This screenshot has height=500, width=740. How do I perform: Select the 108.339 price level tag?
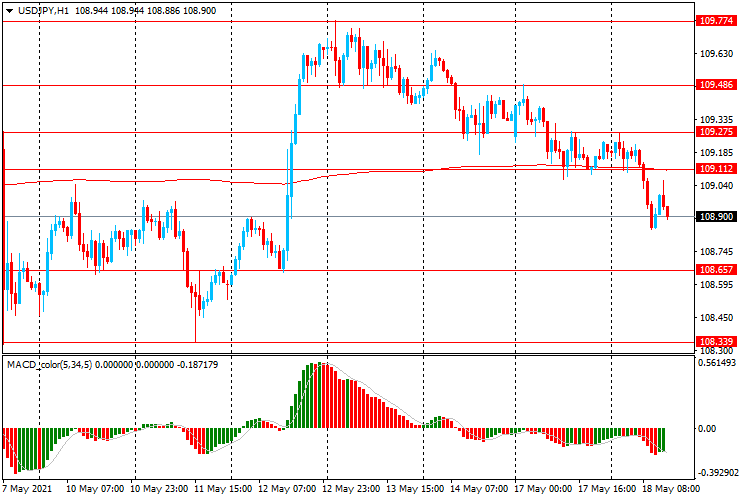click(x=716, y=342)
